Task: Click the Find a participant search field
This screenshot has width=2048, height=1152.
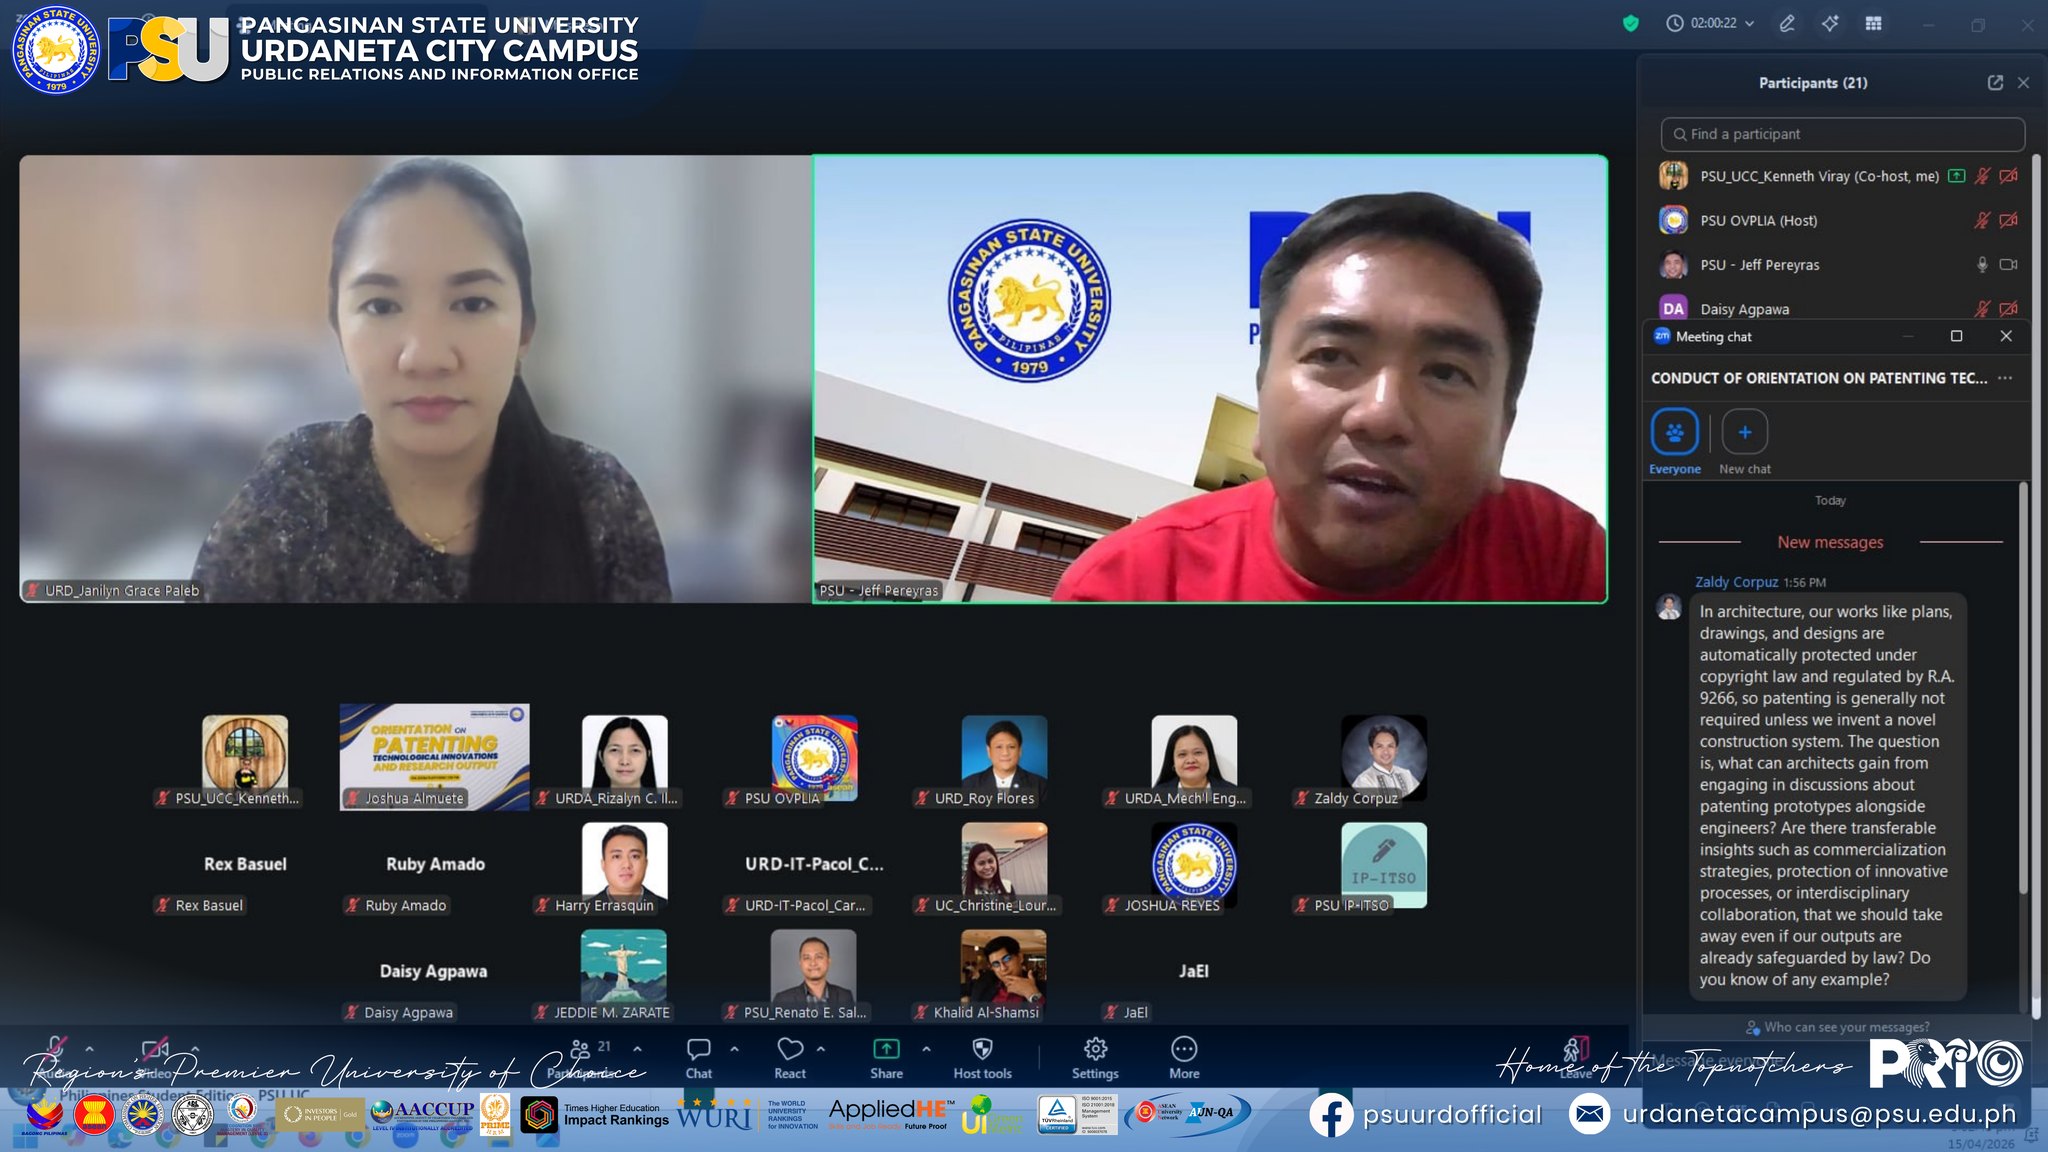Action: 1842,134
